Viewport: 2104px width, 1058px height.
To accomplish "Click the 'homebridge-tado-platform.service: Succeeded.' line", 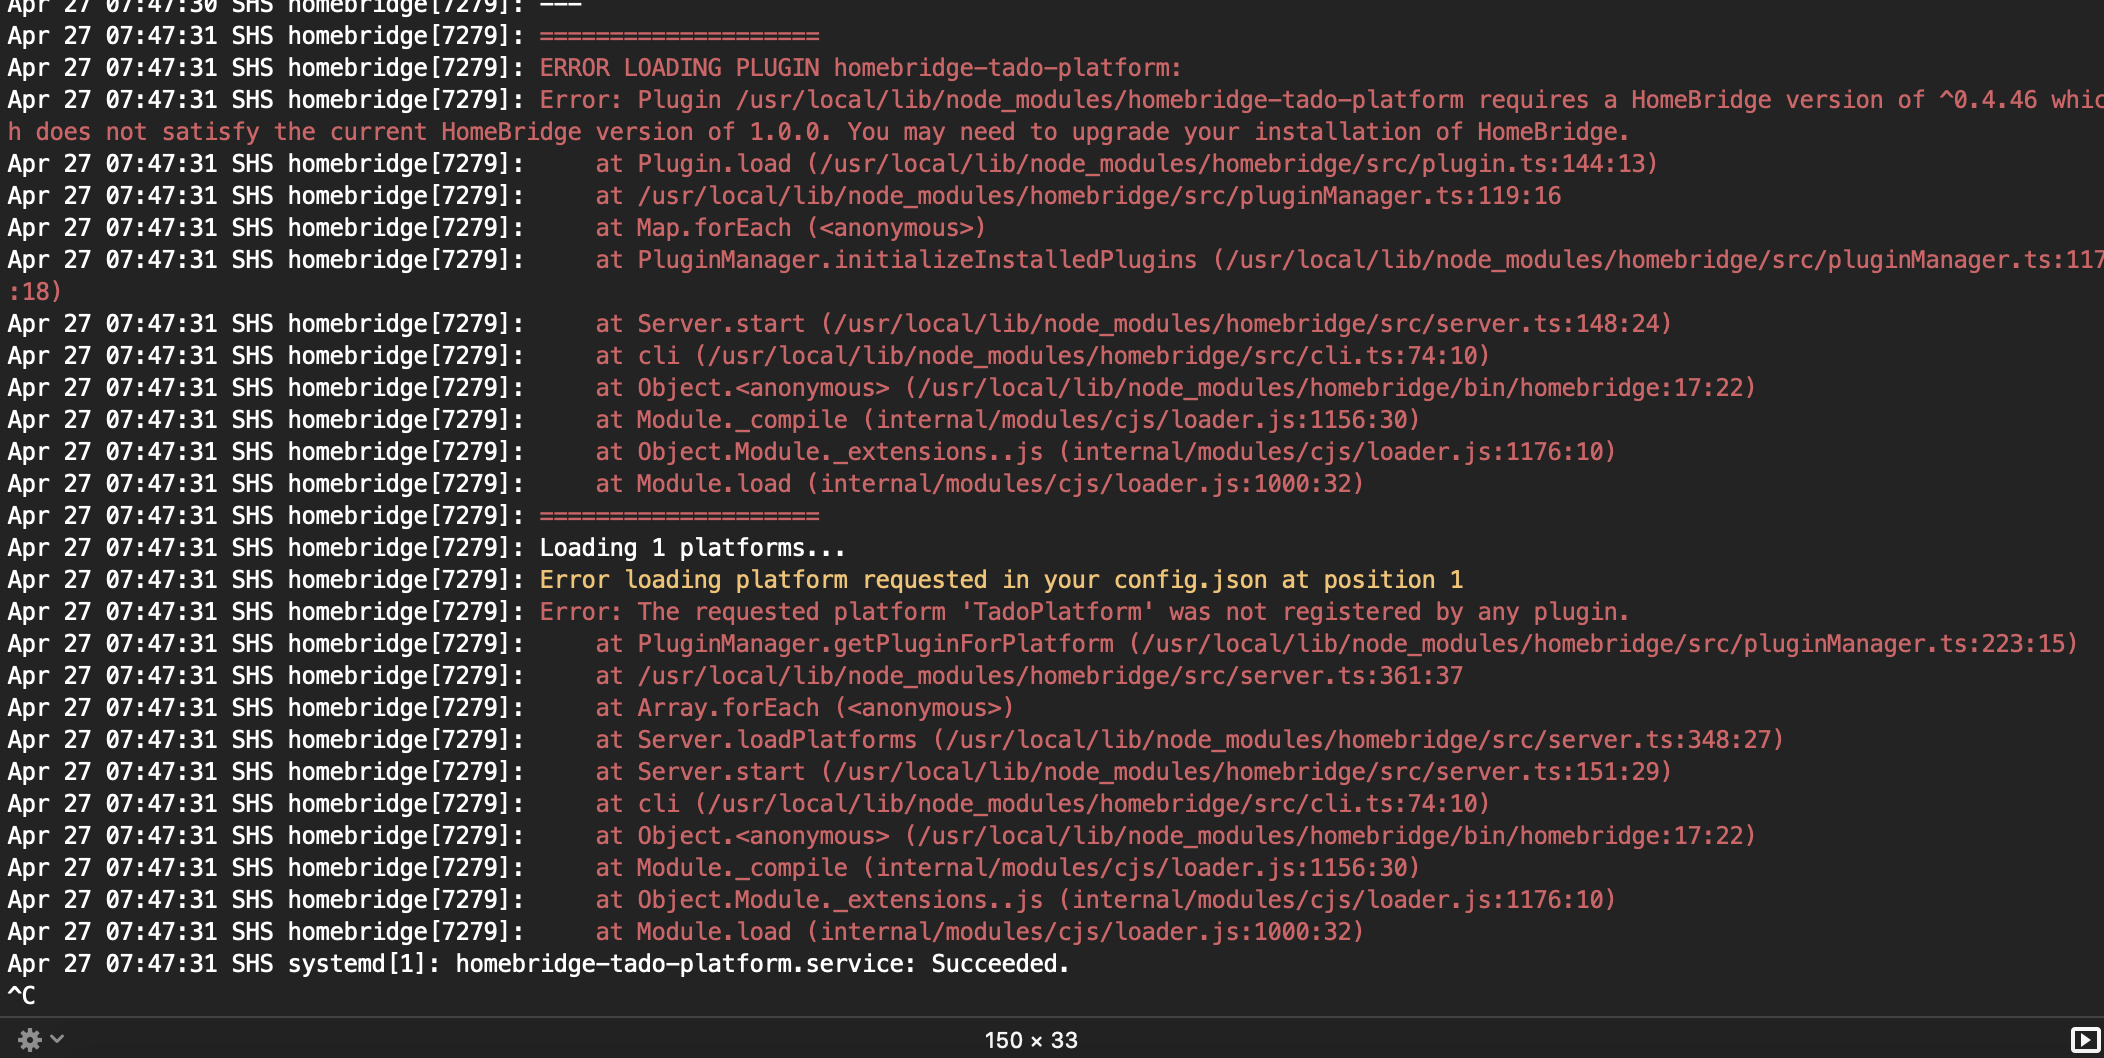I will [x=762, y=964].
